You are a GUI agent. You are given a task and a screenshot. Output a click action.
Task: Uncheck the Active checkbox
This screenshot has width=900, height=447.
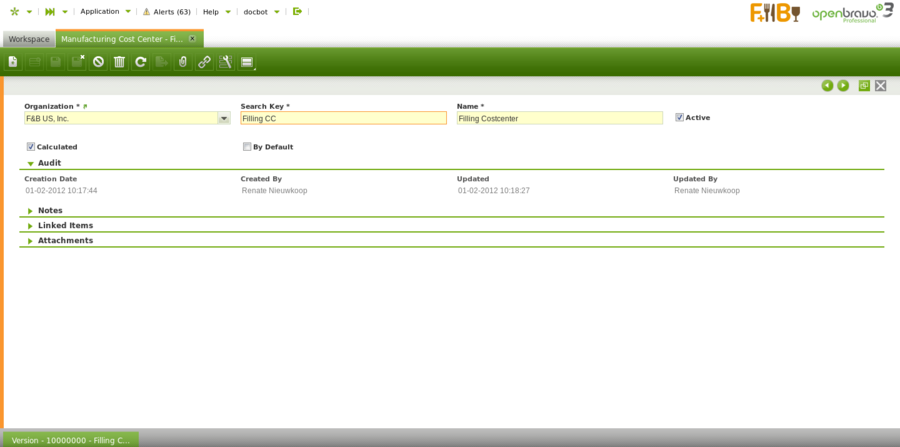pyautogui.click(x=680, y=117)
